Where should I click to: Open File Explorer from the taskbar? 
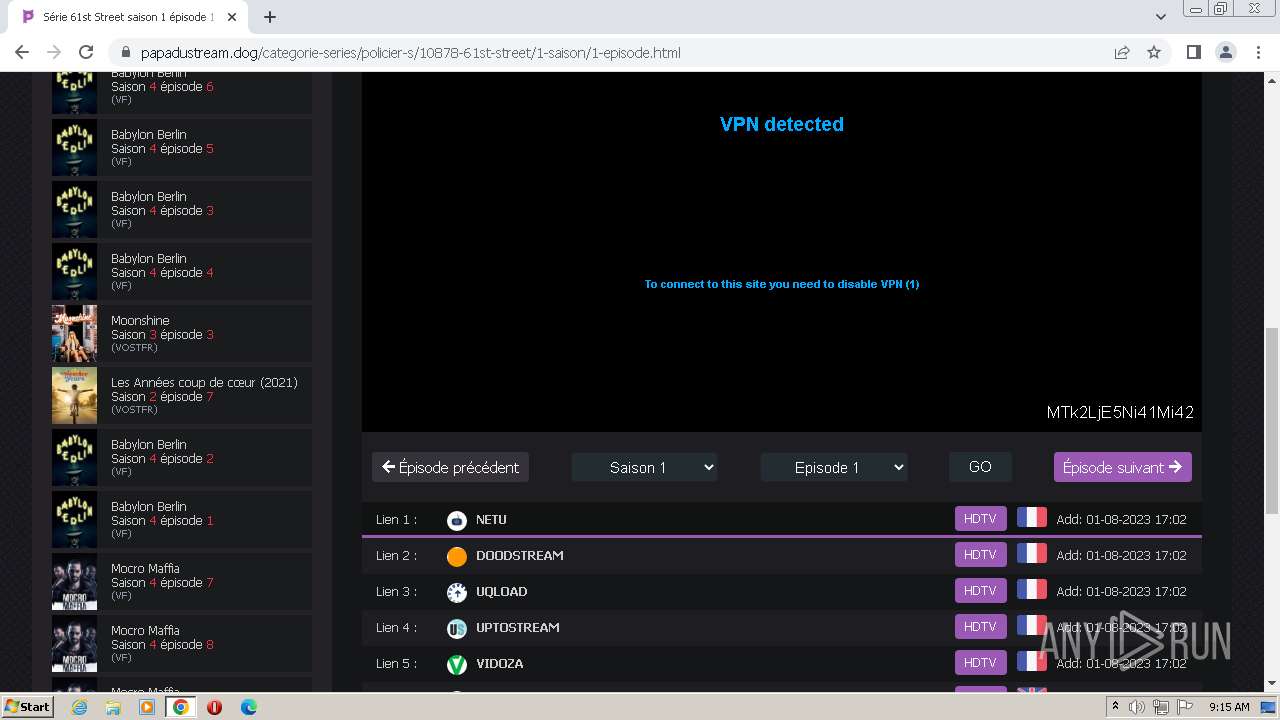(x=113, y=707)
